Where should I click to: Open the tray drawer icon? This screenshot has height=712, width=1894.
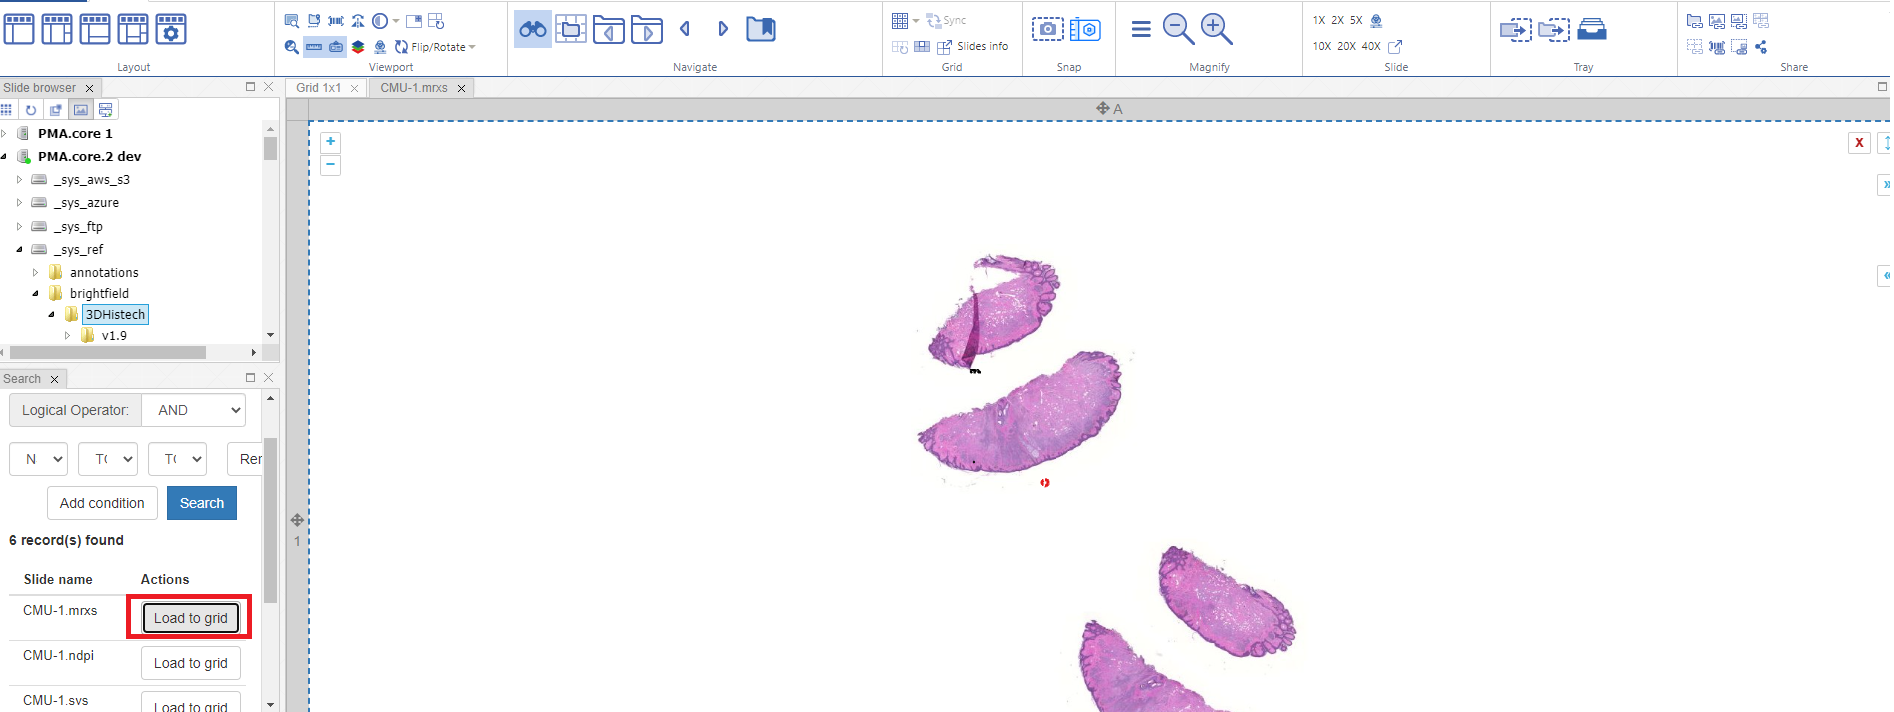[1591, 29]
